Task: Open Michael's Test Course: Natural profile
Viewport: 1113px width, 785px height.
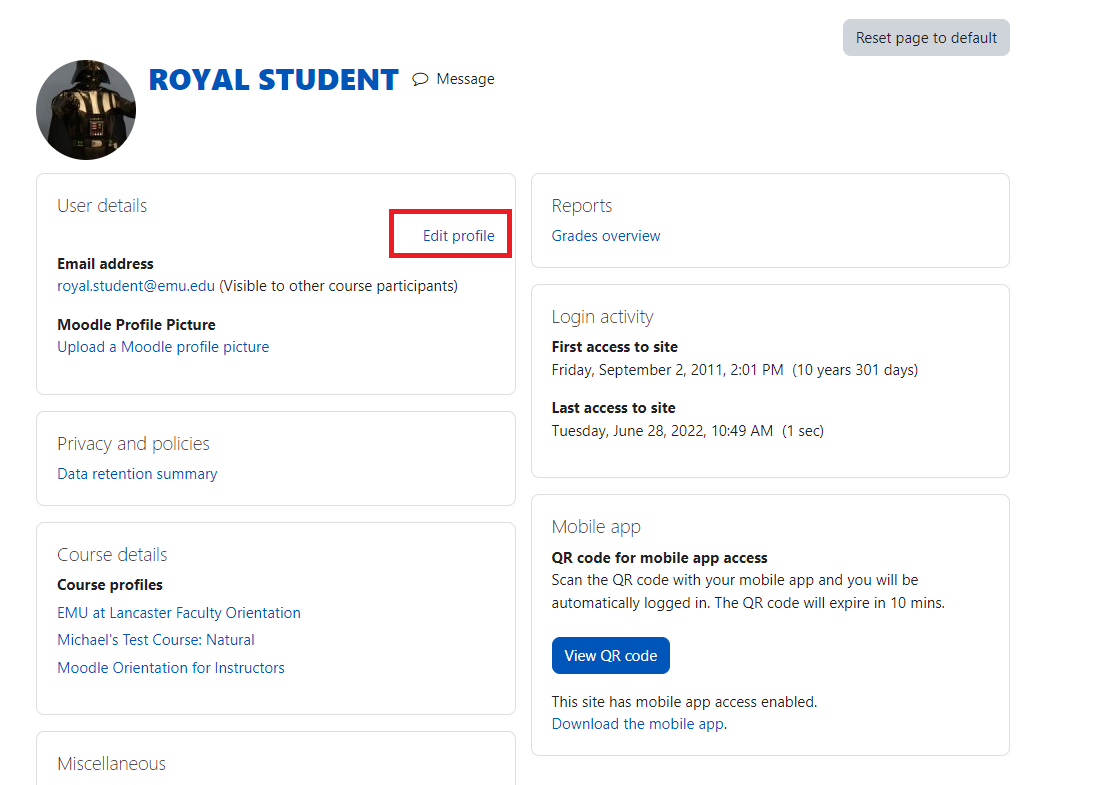Action: 155,640
